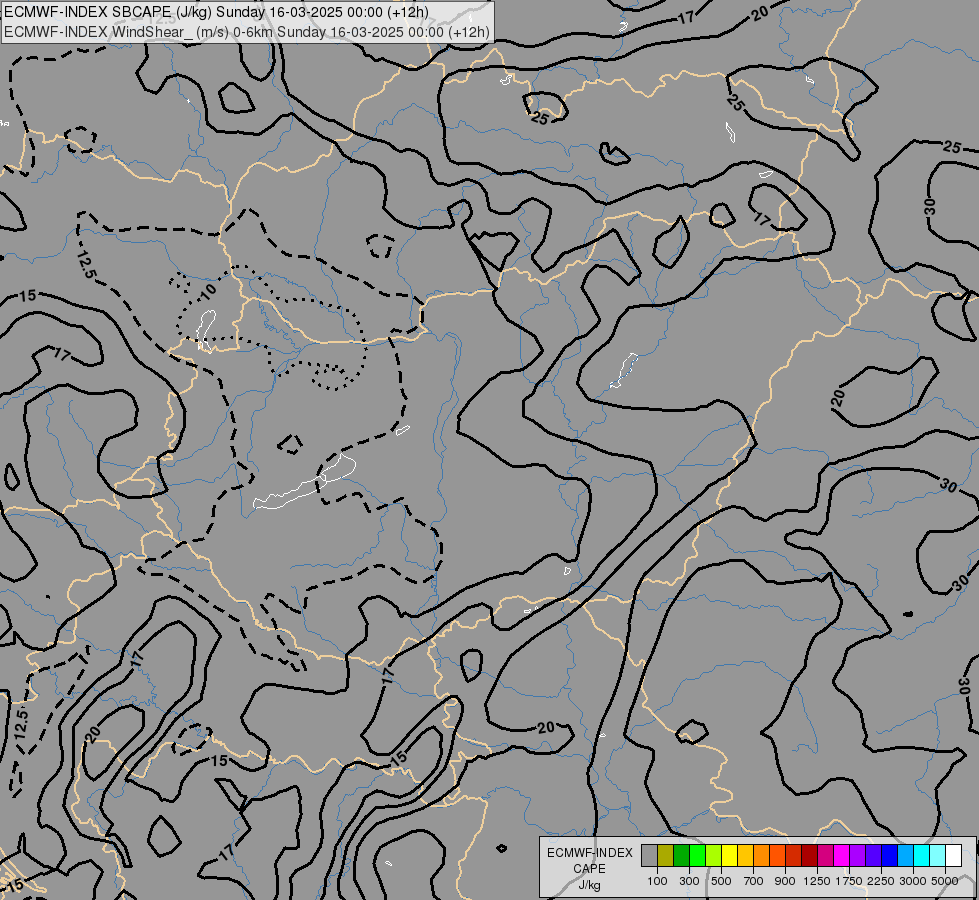Click the CAPE word in legend

point(589,869)
